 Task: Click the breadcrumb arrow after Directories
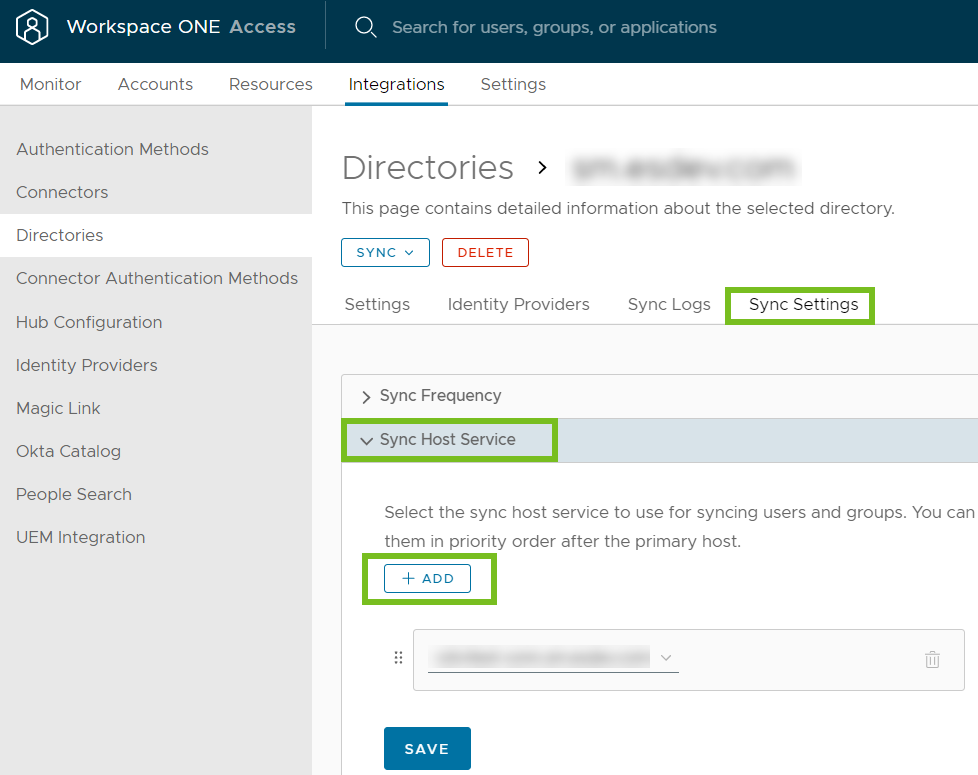point(543,168)
